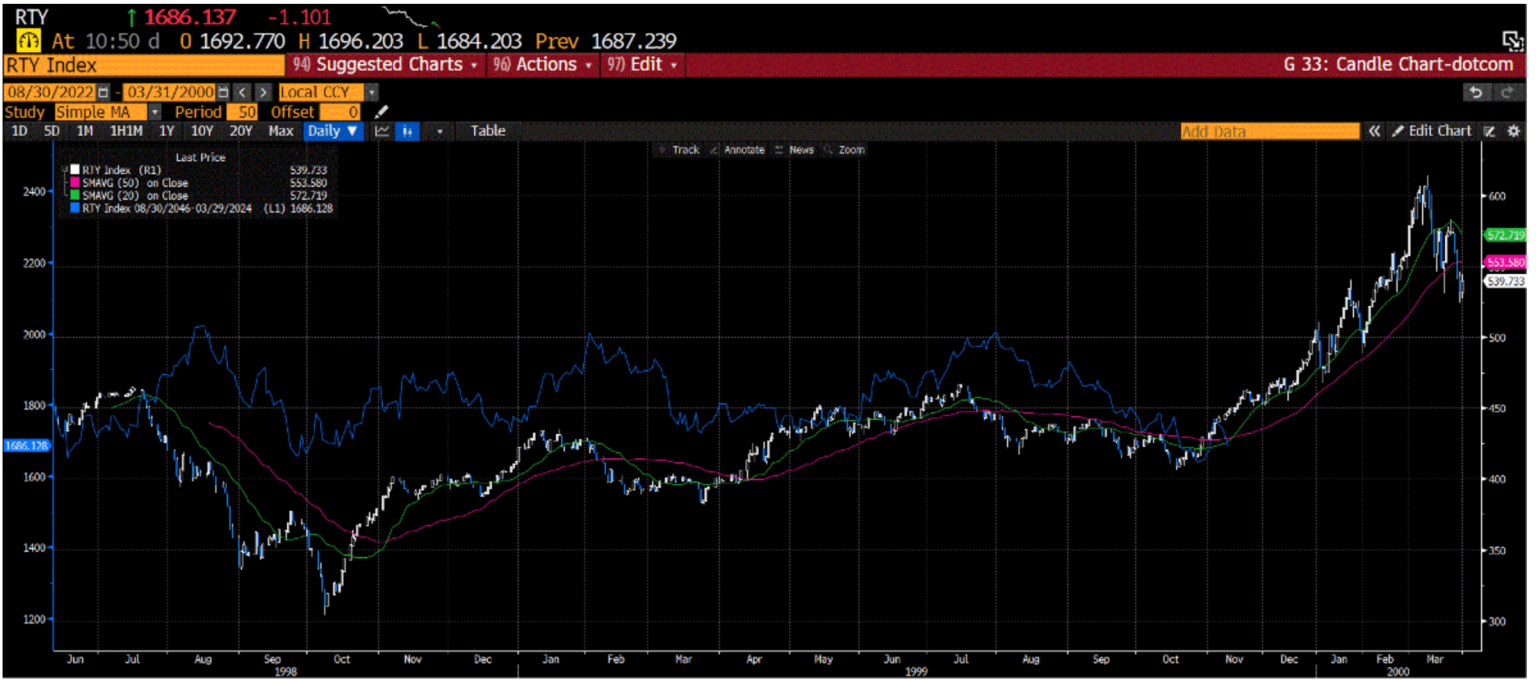Open chart settings via the gear icon
Image resolution: width=1536 pixels, height=685 pixels.
[1513, 131]
